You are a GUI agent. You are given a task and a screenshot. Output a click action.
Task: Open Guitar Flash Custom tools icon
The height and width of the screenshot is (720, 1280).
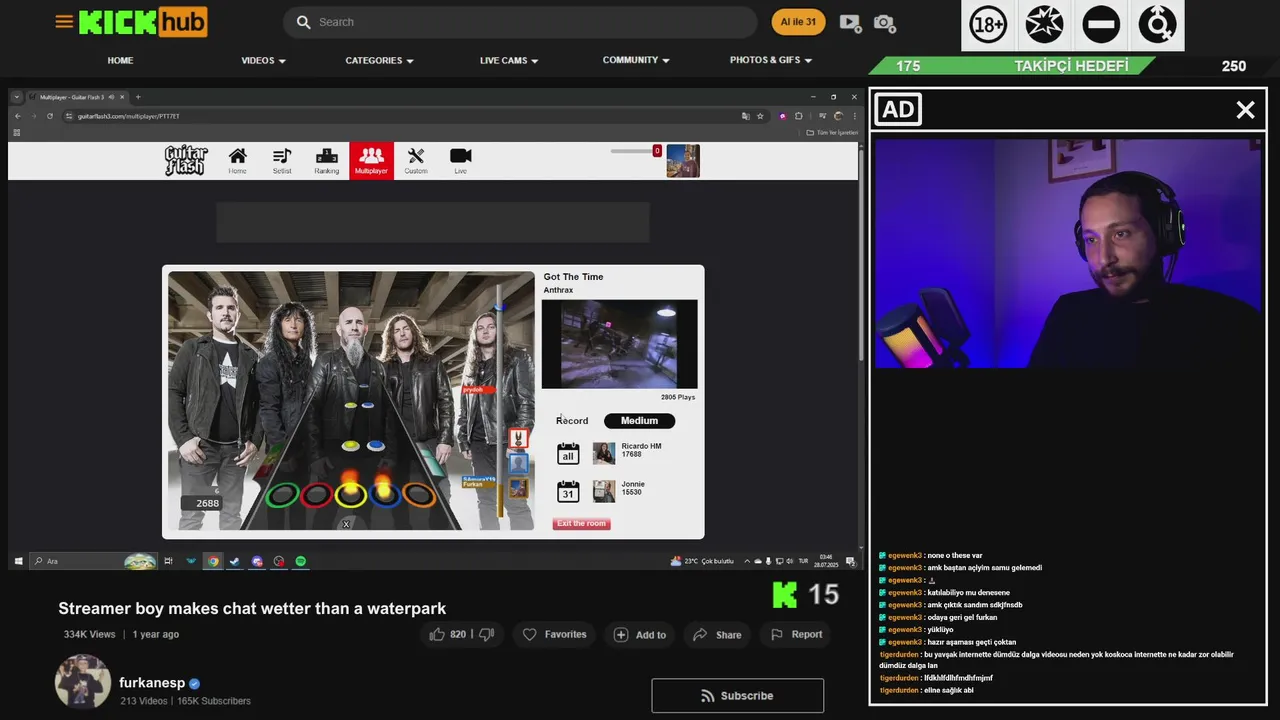416,160
